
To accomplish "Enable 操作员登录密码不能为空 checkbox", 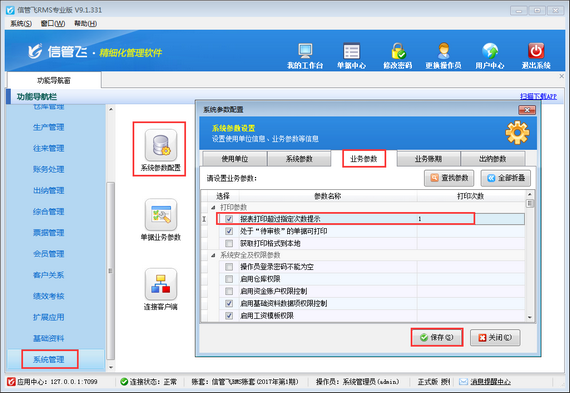I will (x=229, y=267).
